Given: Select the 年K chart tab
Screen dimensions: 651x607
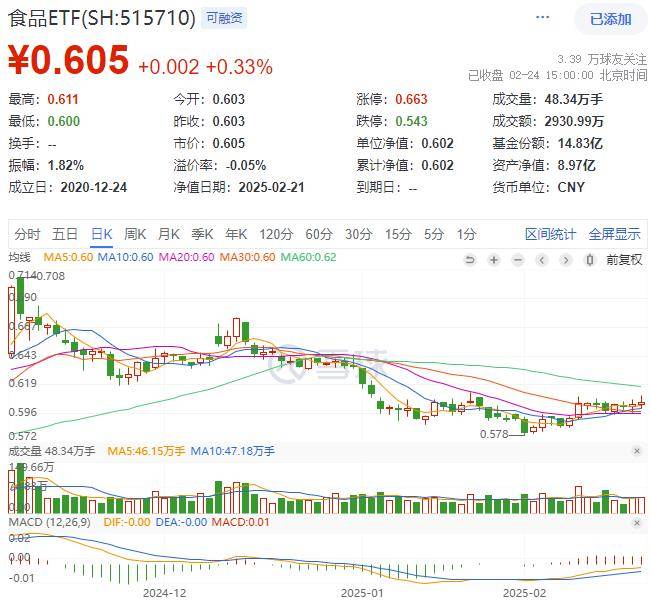Looking at the screenshot, I should click(236, 234).
